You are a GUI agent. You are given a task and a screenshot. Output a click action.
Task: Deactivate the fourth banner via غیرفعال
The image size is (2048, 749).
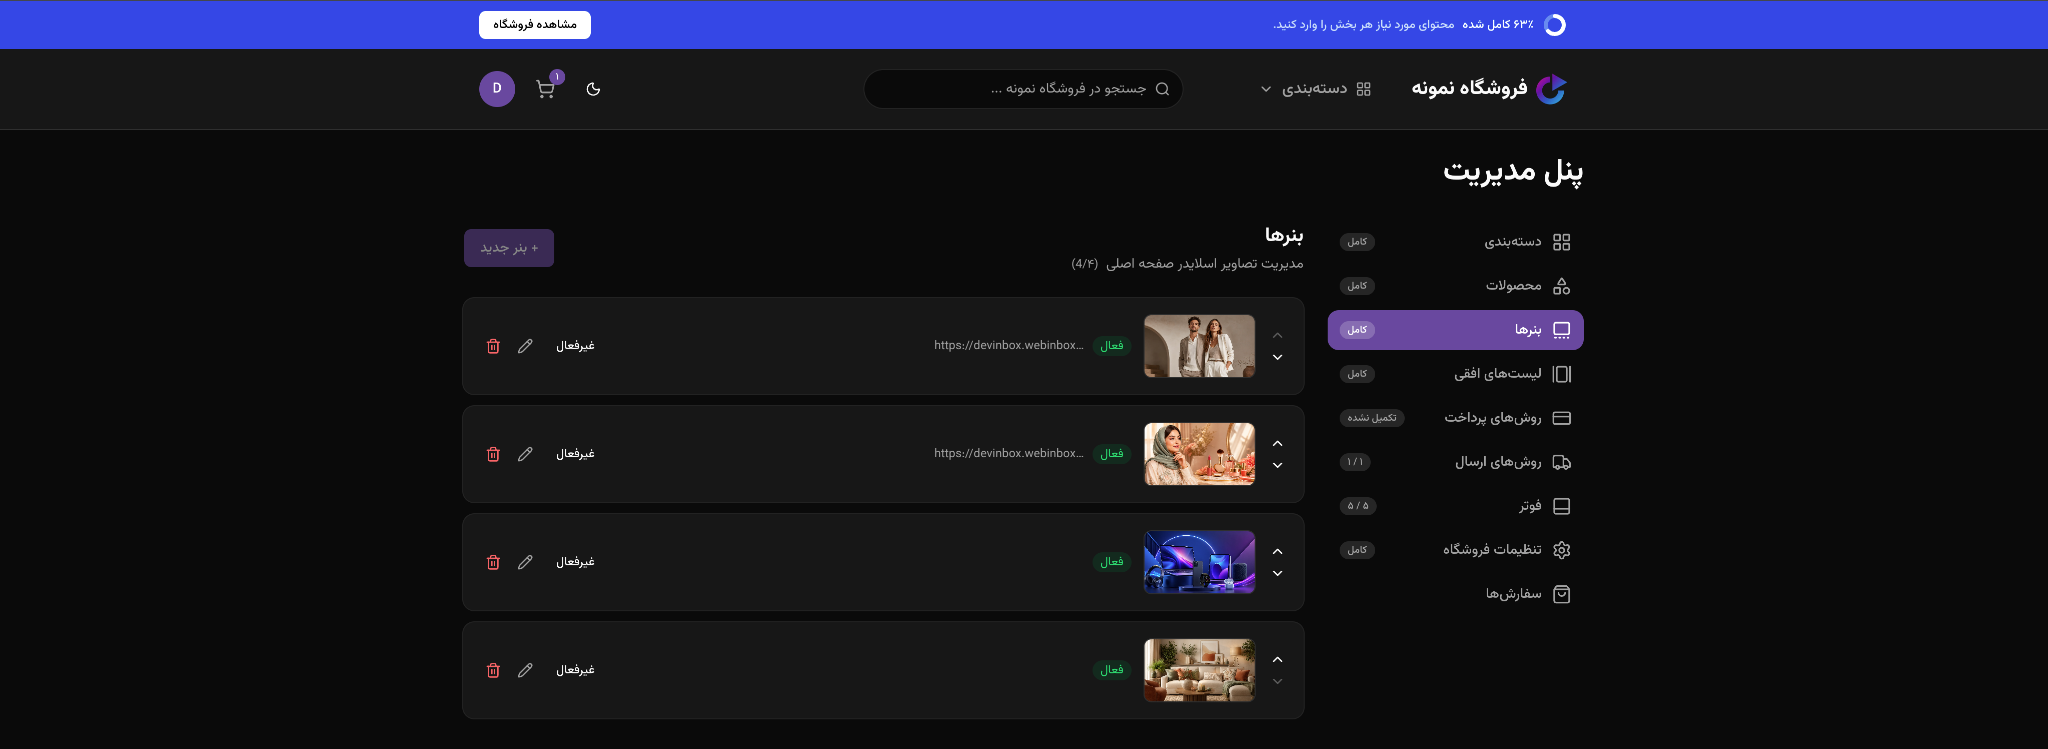(x=575, y=670)
